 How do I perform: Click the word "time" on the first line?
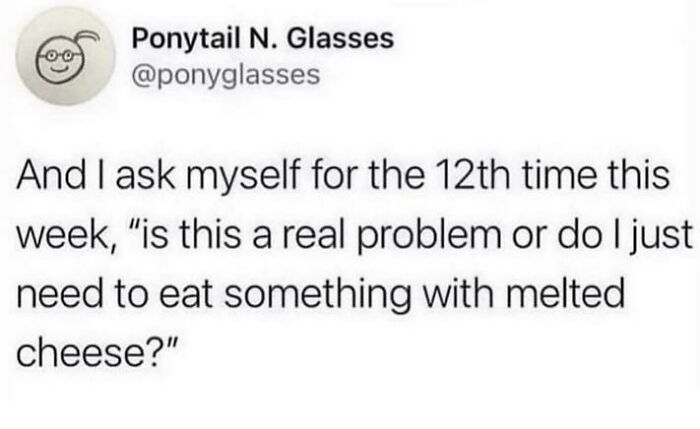click(x=559, y=175)
